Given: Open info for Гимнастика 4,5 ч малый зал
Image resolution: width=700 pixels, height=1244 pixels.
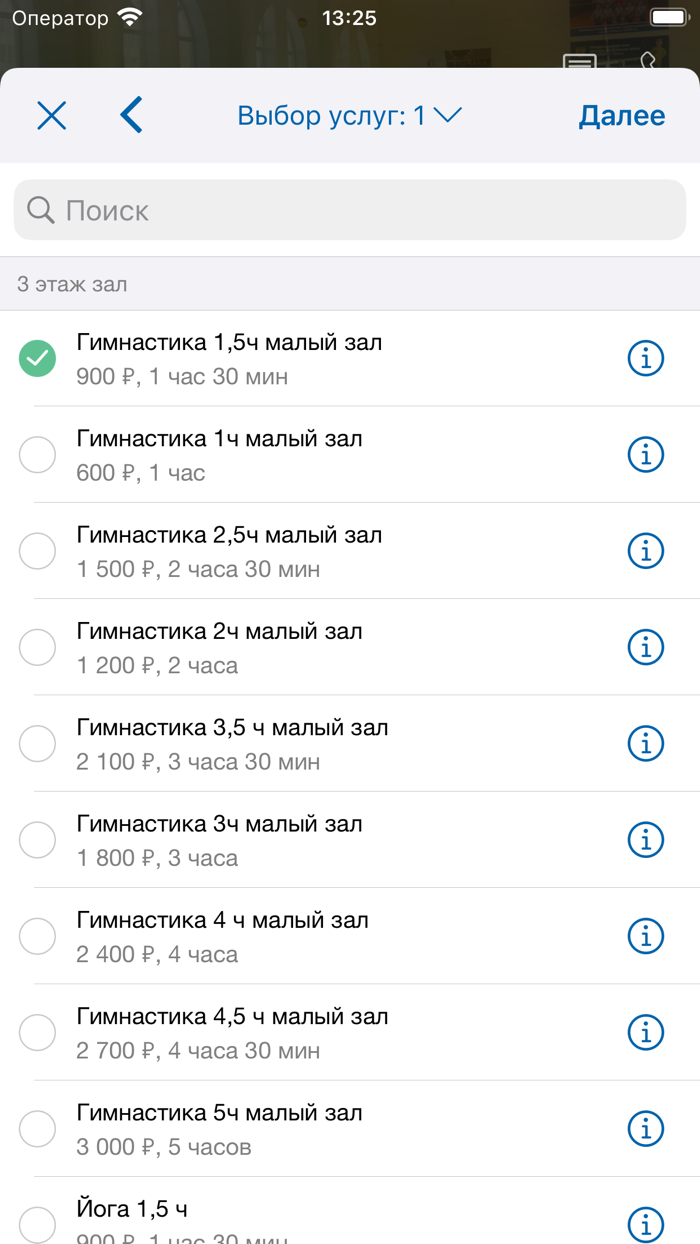Looking at the screenshot, I should coord(646,1032).
